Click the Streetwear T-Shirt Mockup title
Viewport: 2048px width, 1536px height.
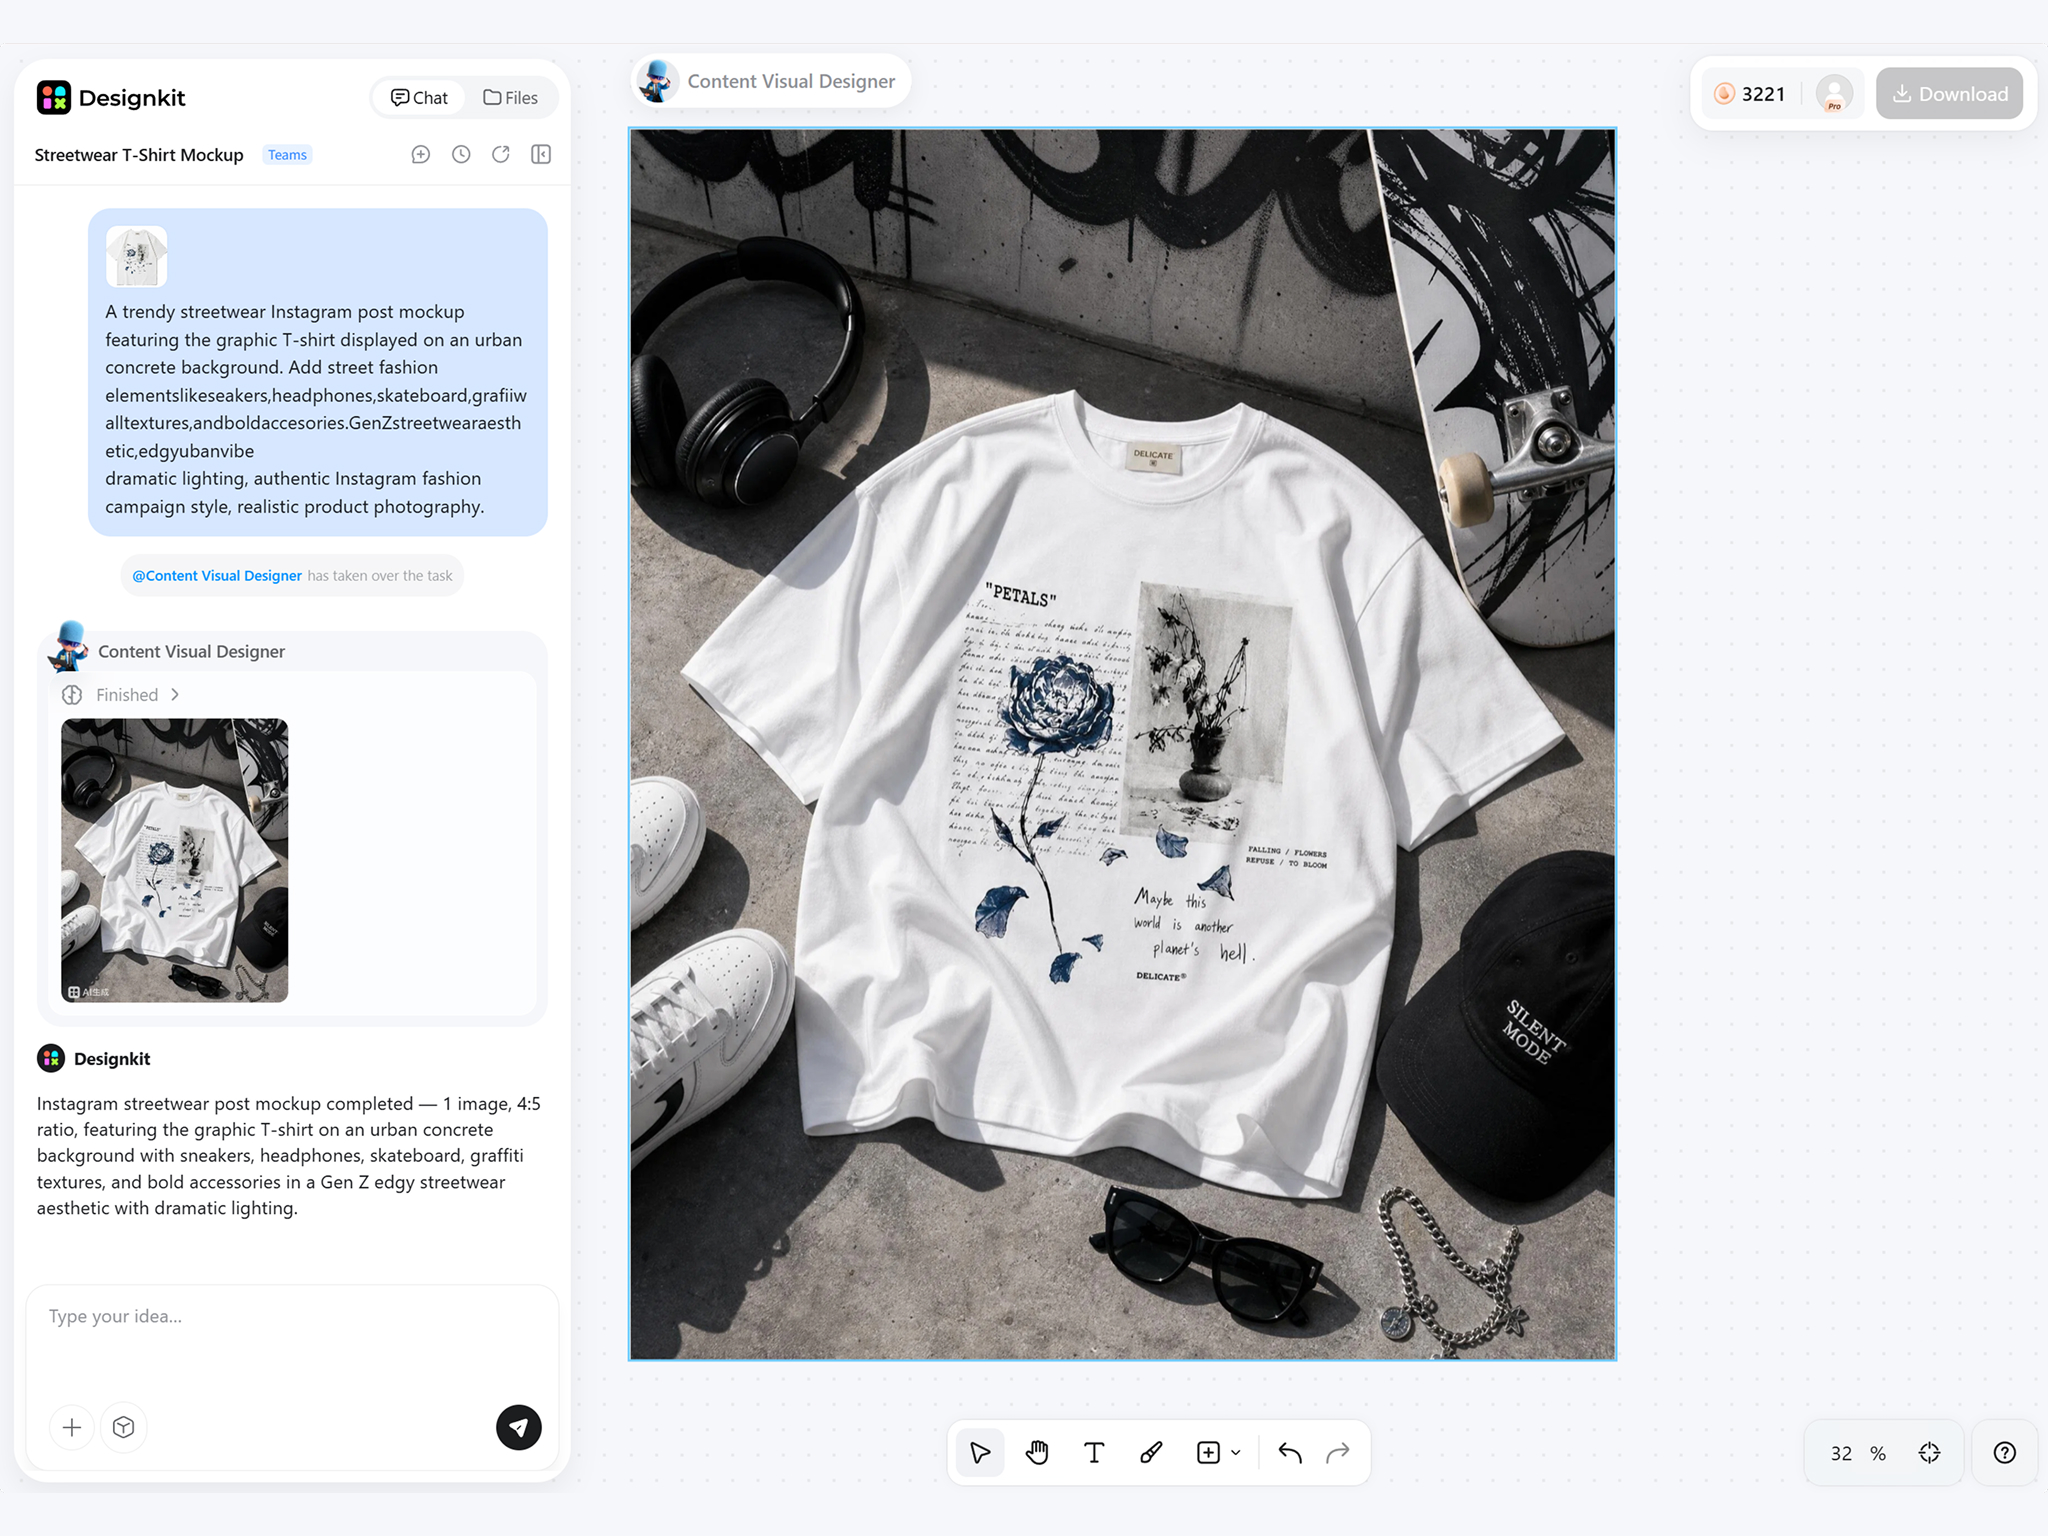point(139,155)
